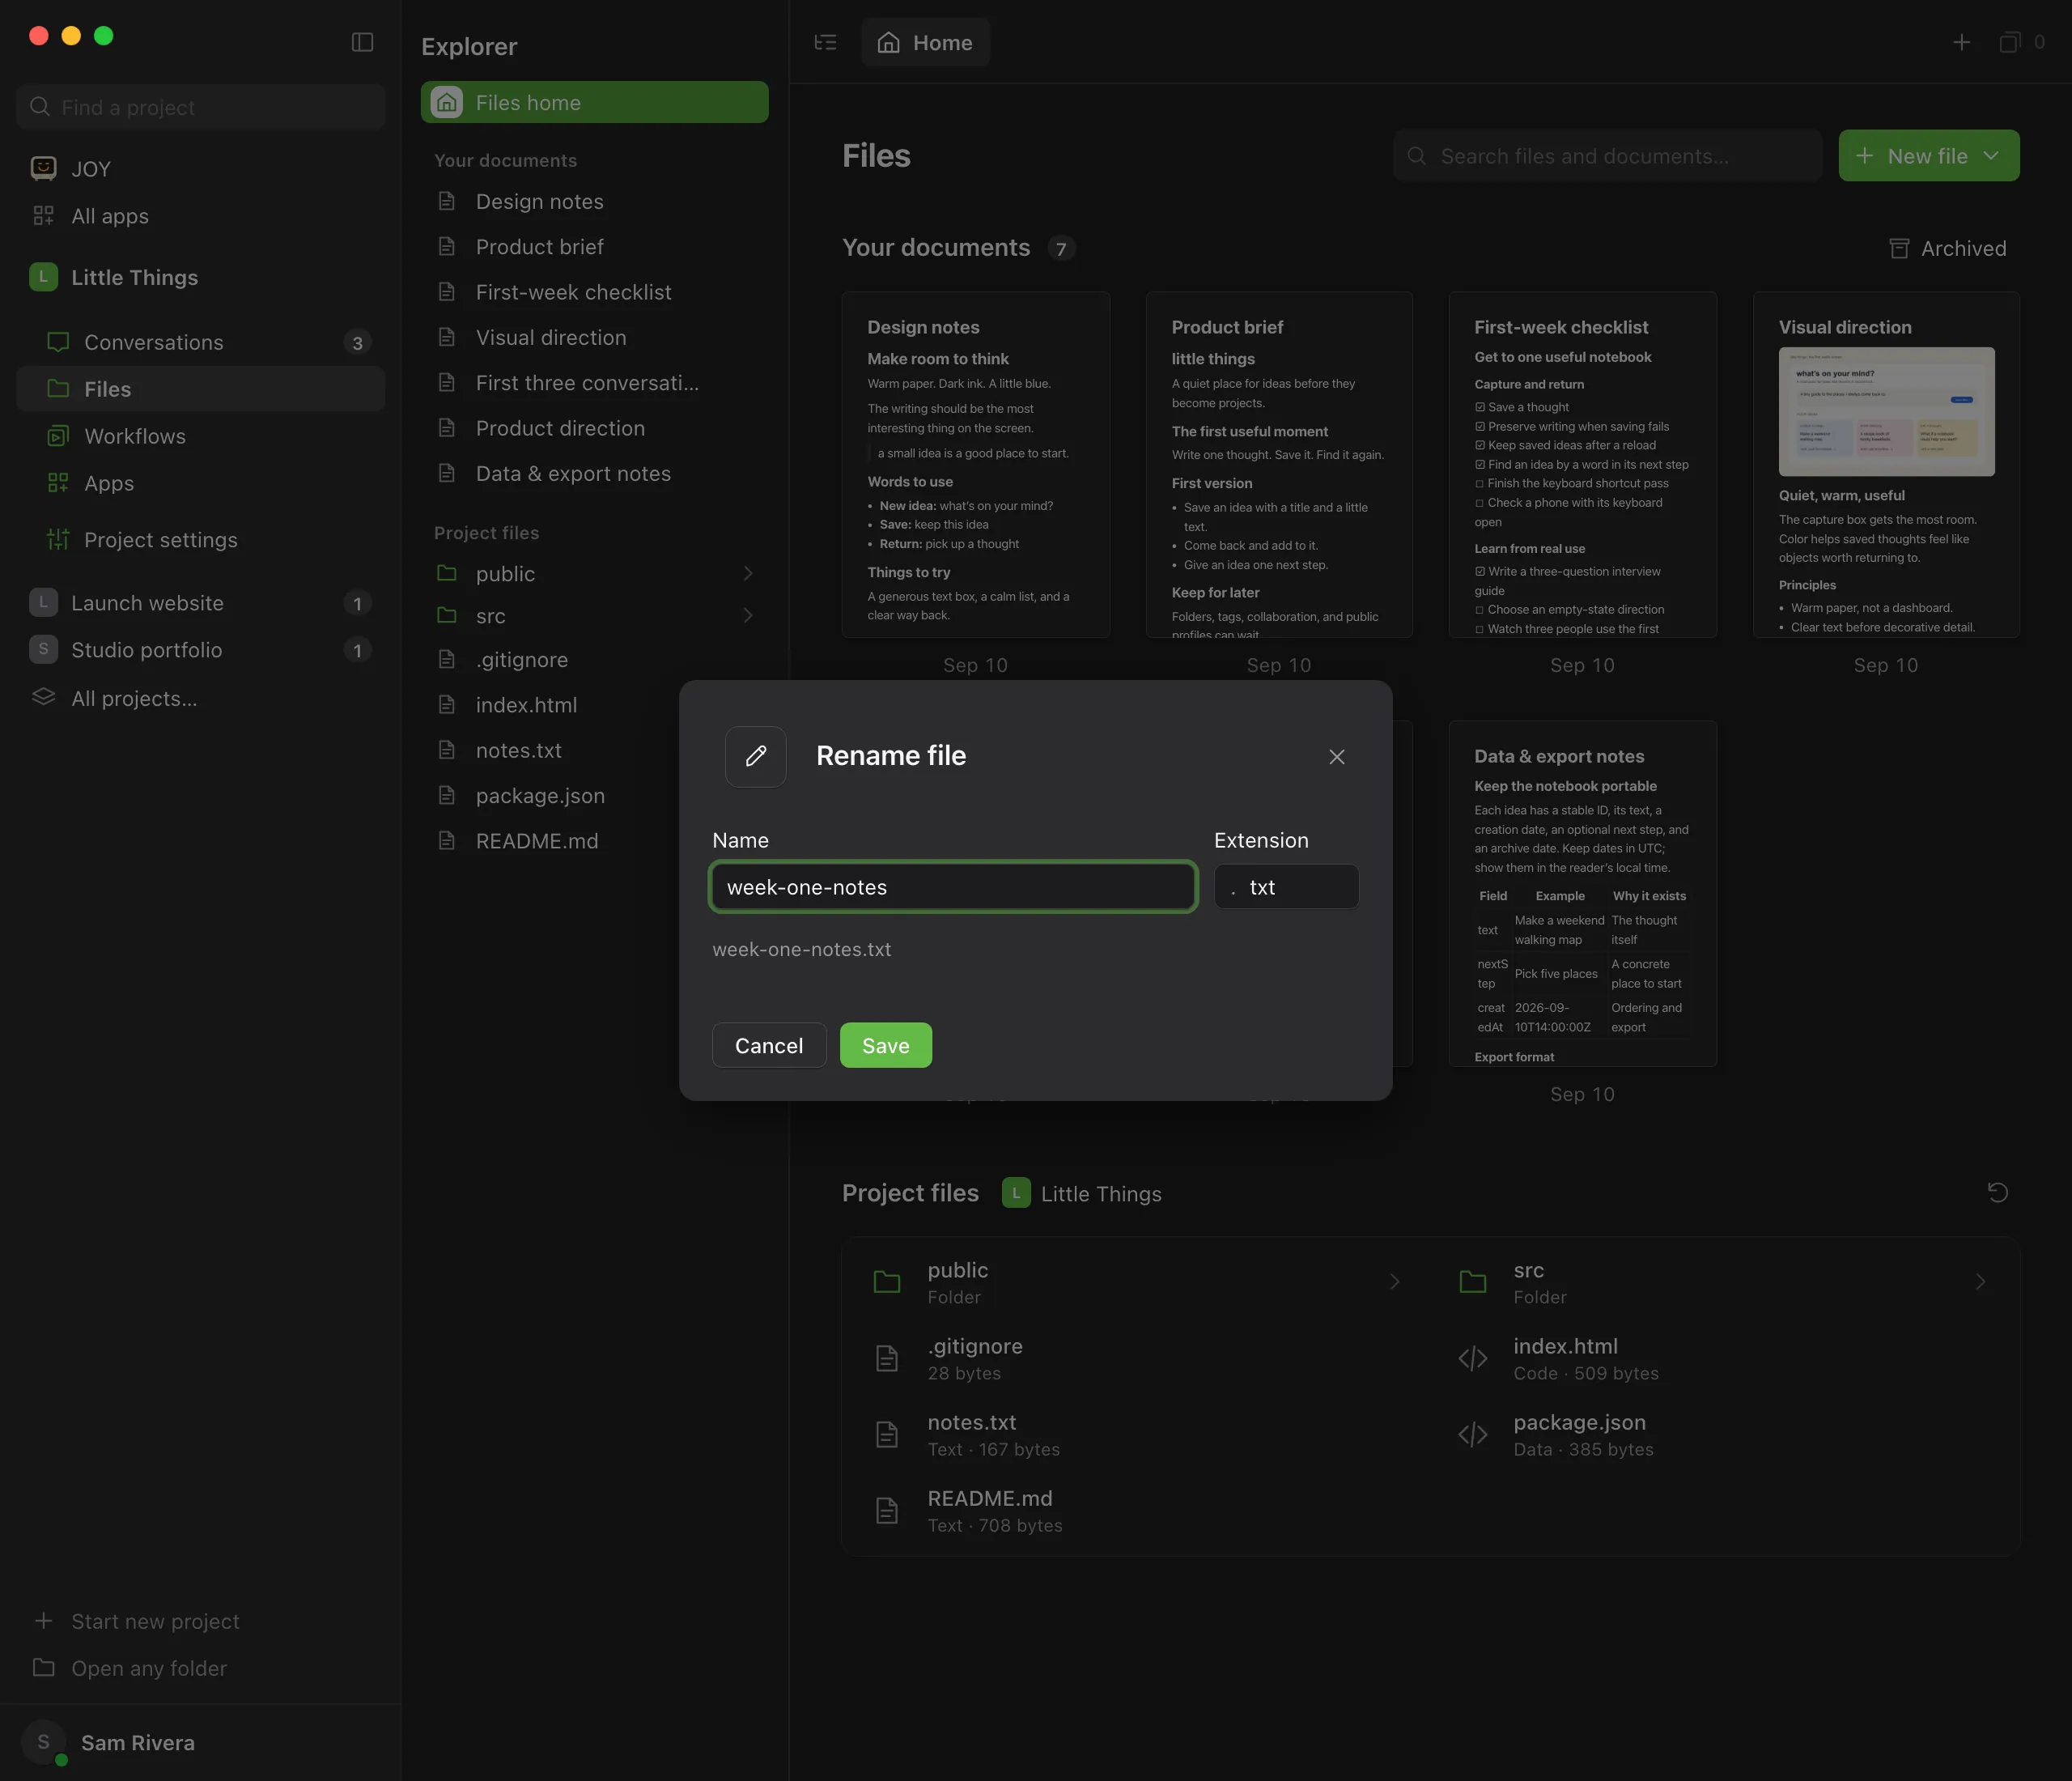Click Open any folder
The width and height of the screenshot is (2072, 1781).
[x=200, y=1668]
